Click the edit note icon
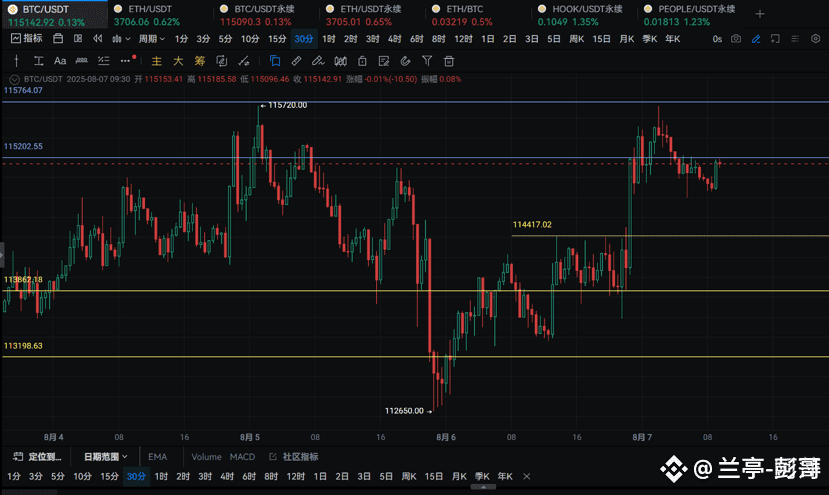This screenshot has height=495, width=829. [384, 61]
